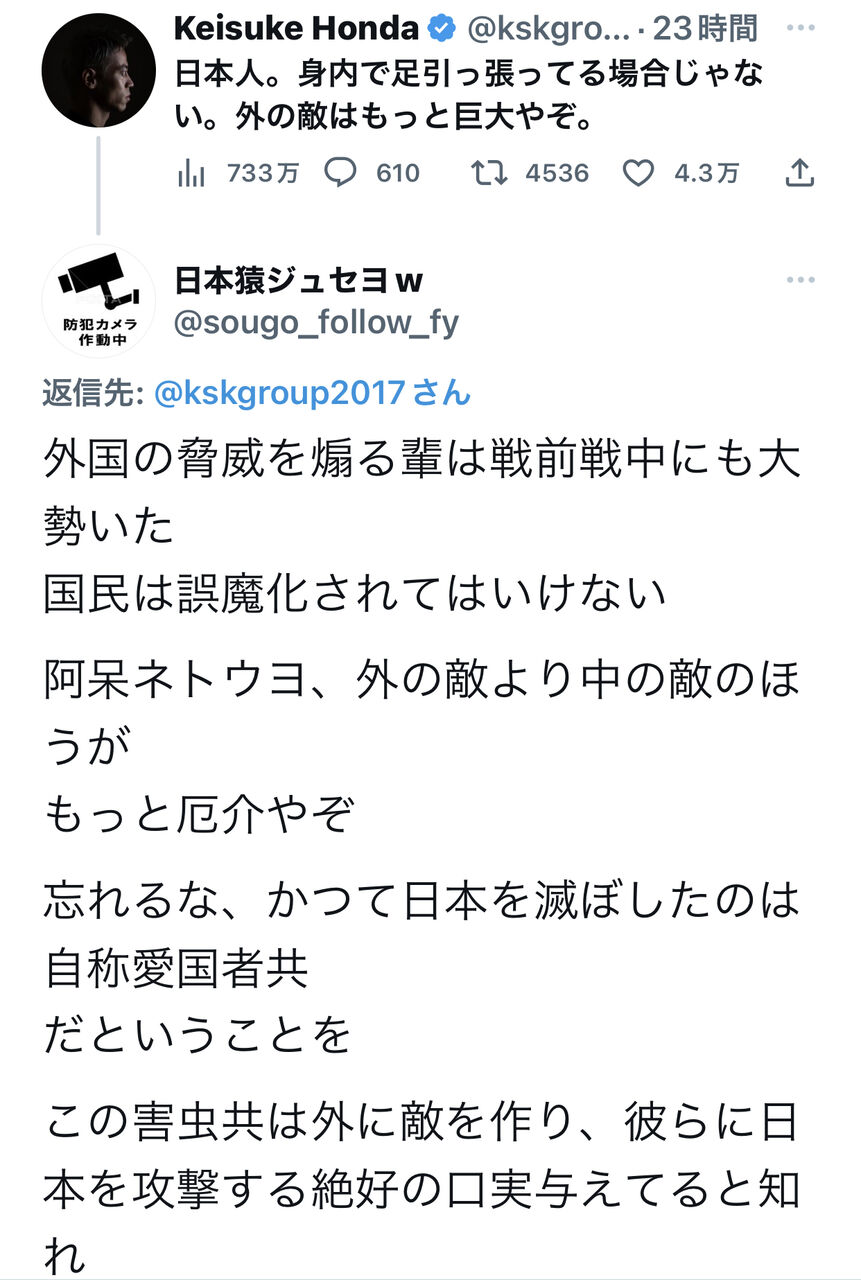Visit the Keisuke Honda display name

coord(297,29)
